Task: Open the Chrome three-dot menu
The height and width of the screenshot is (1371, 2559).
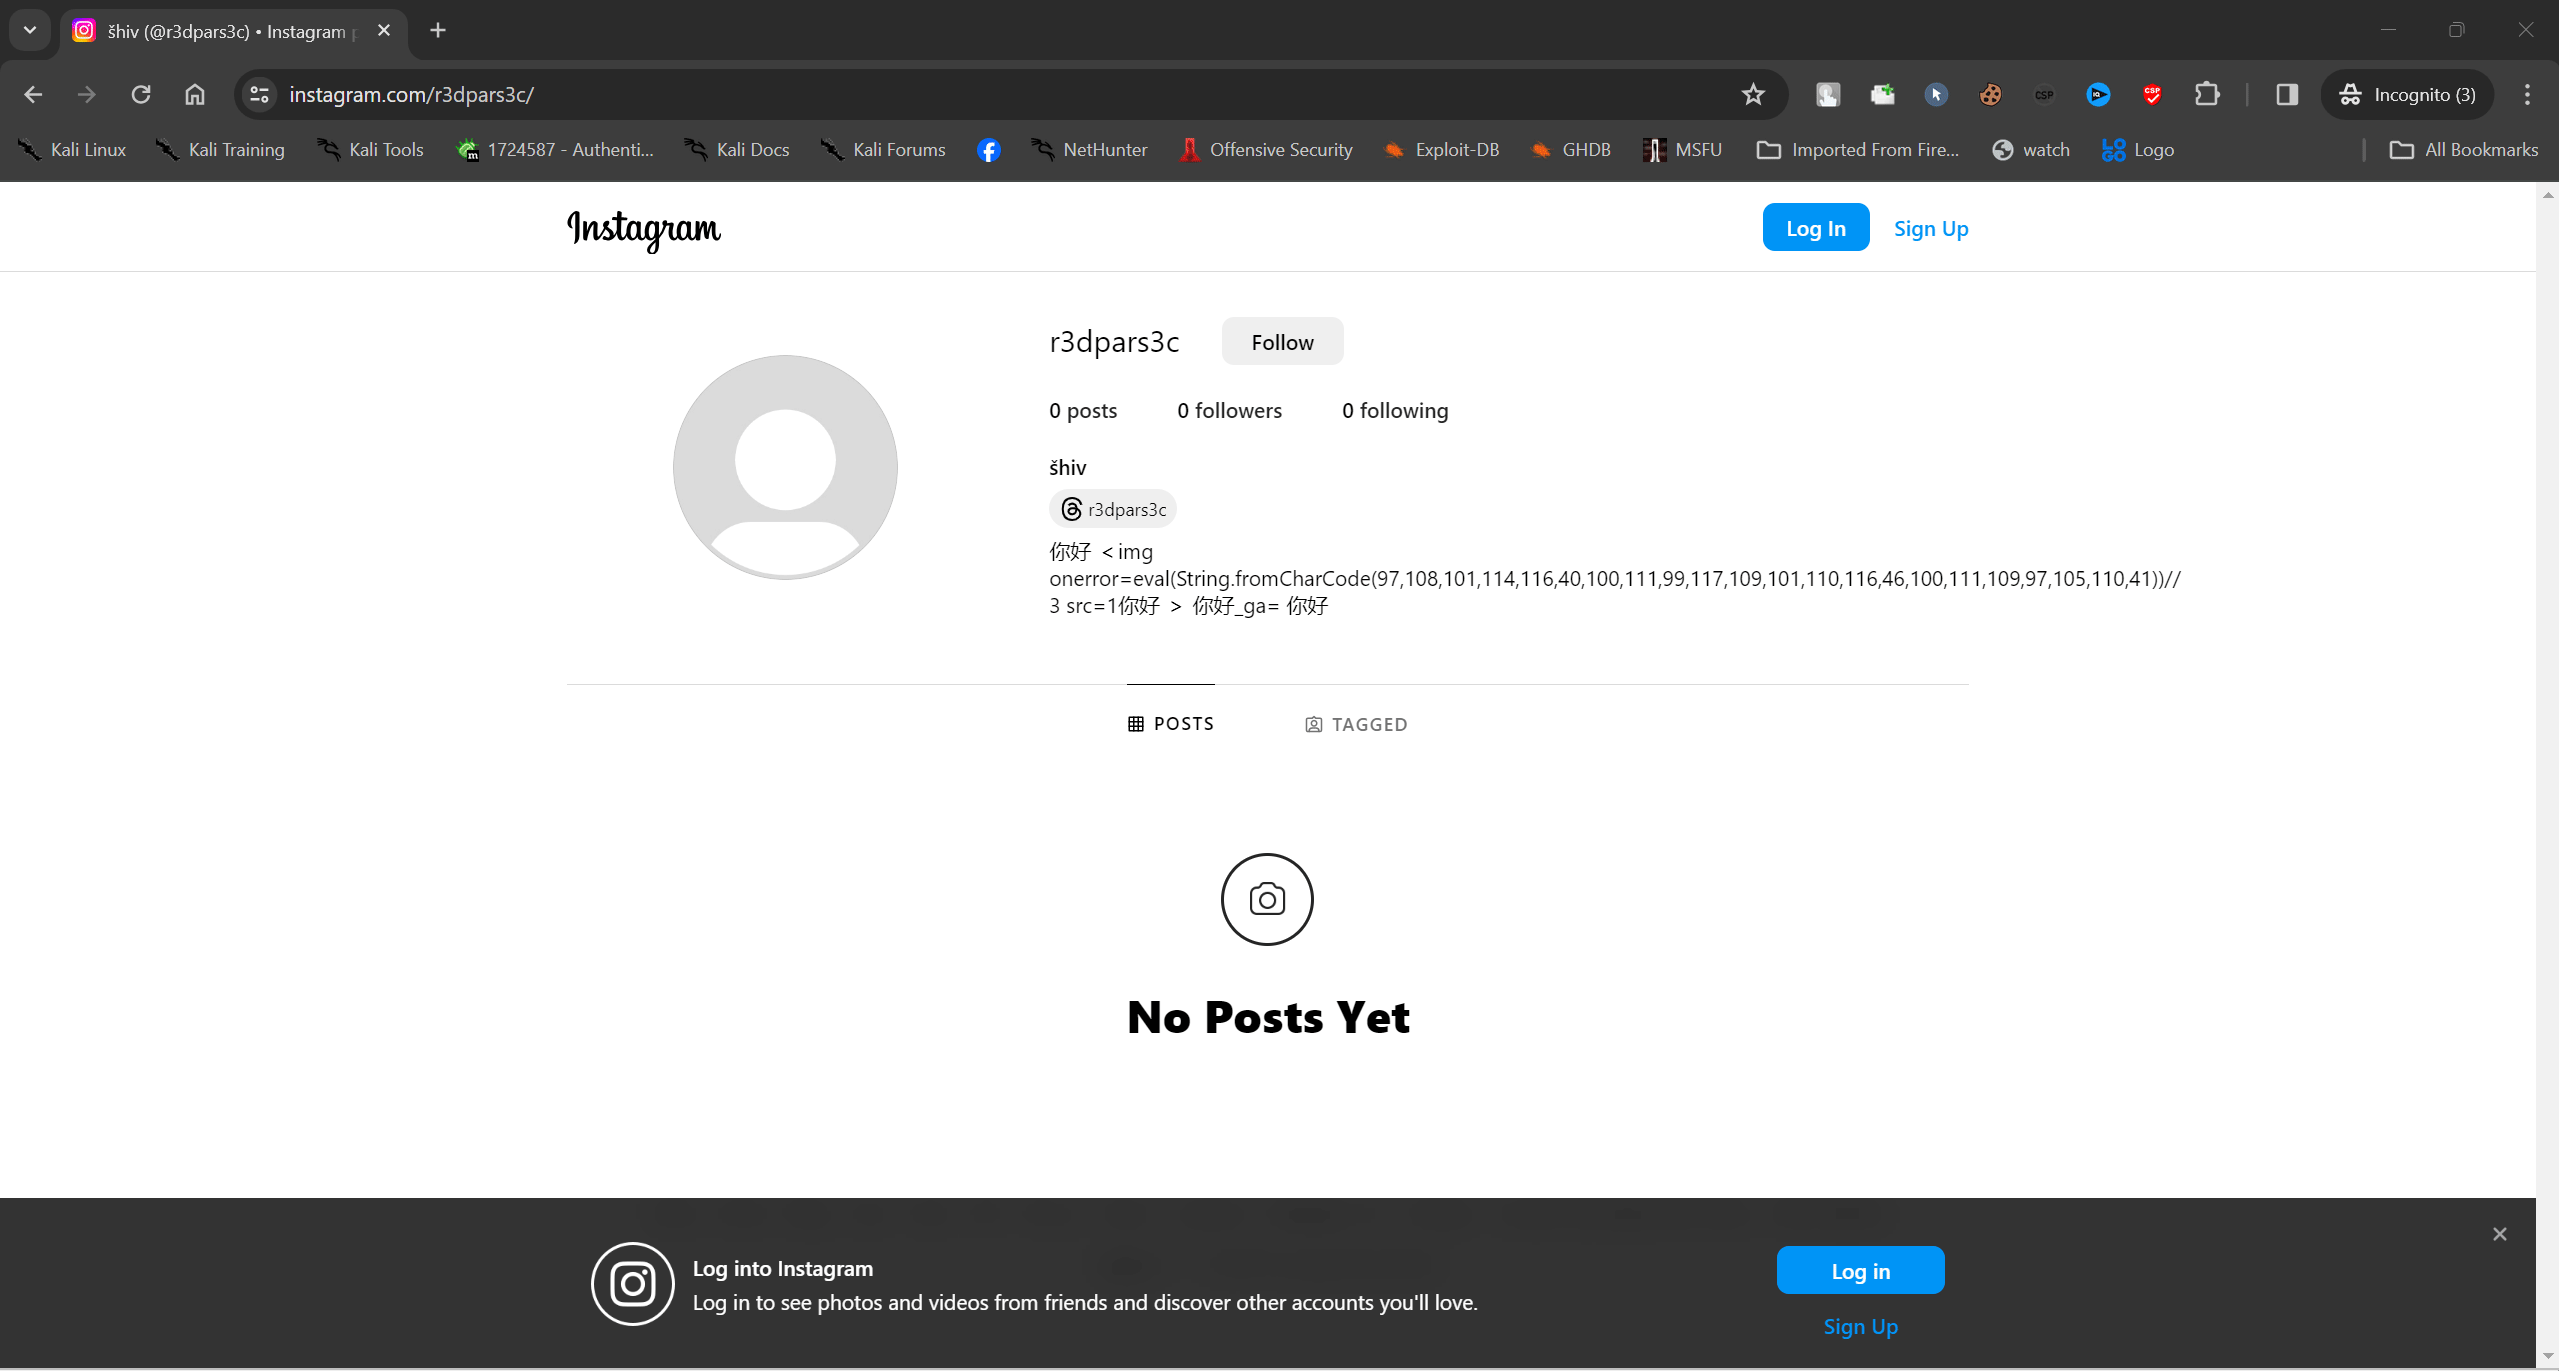Action: [2528, 94]
